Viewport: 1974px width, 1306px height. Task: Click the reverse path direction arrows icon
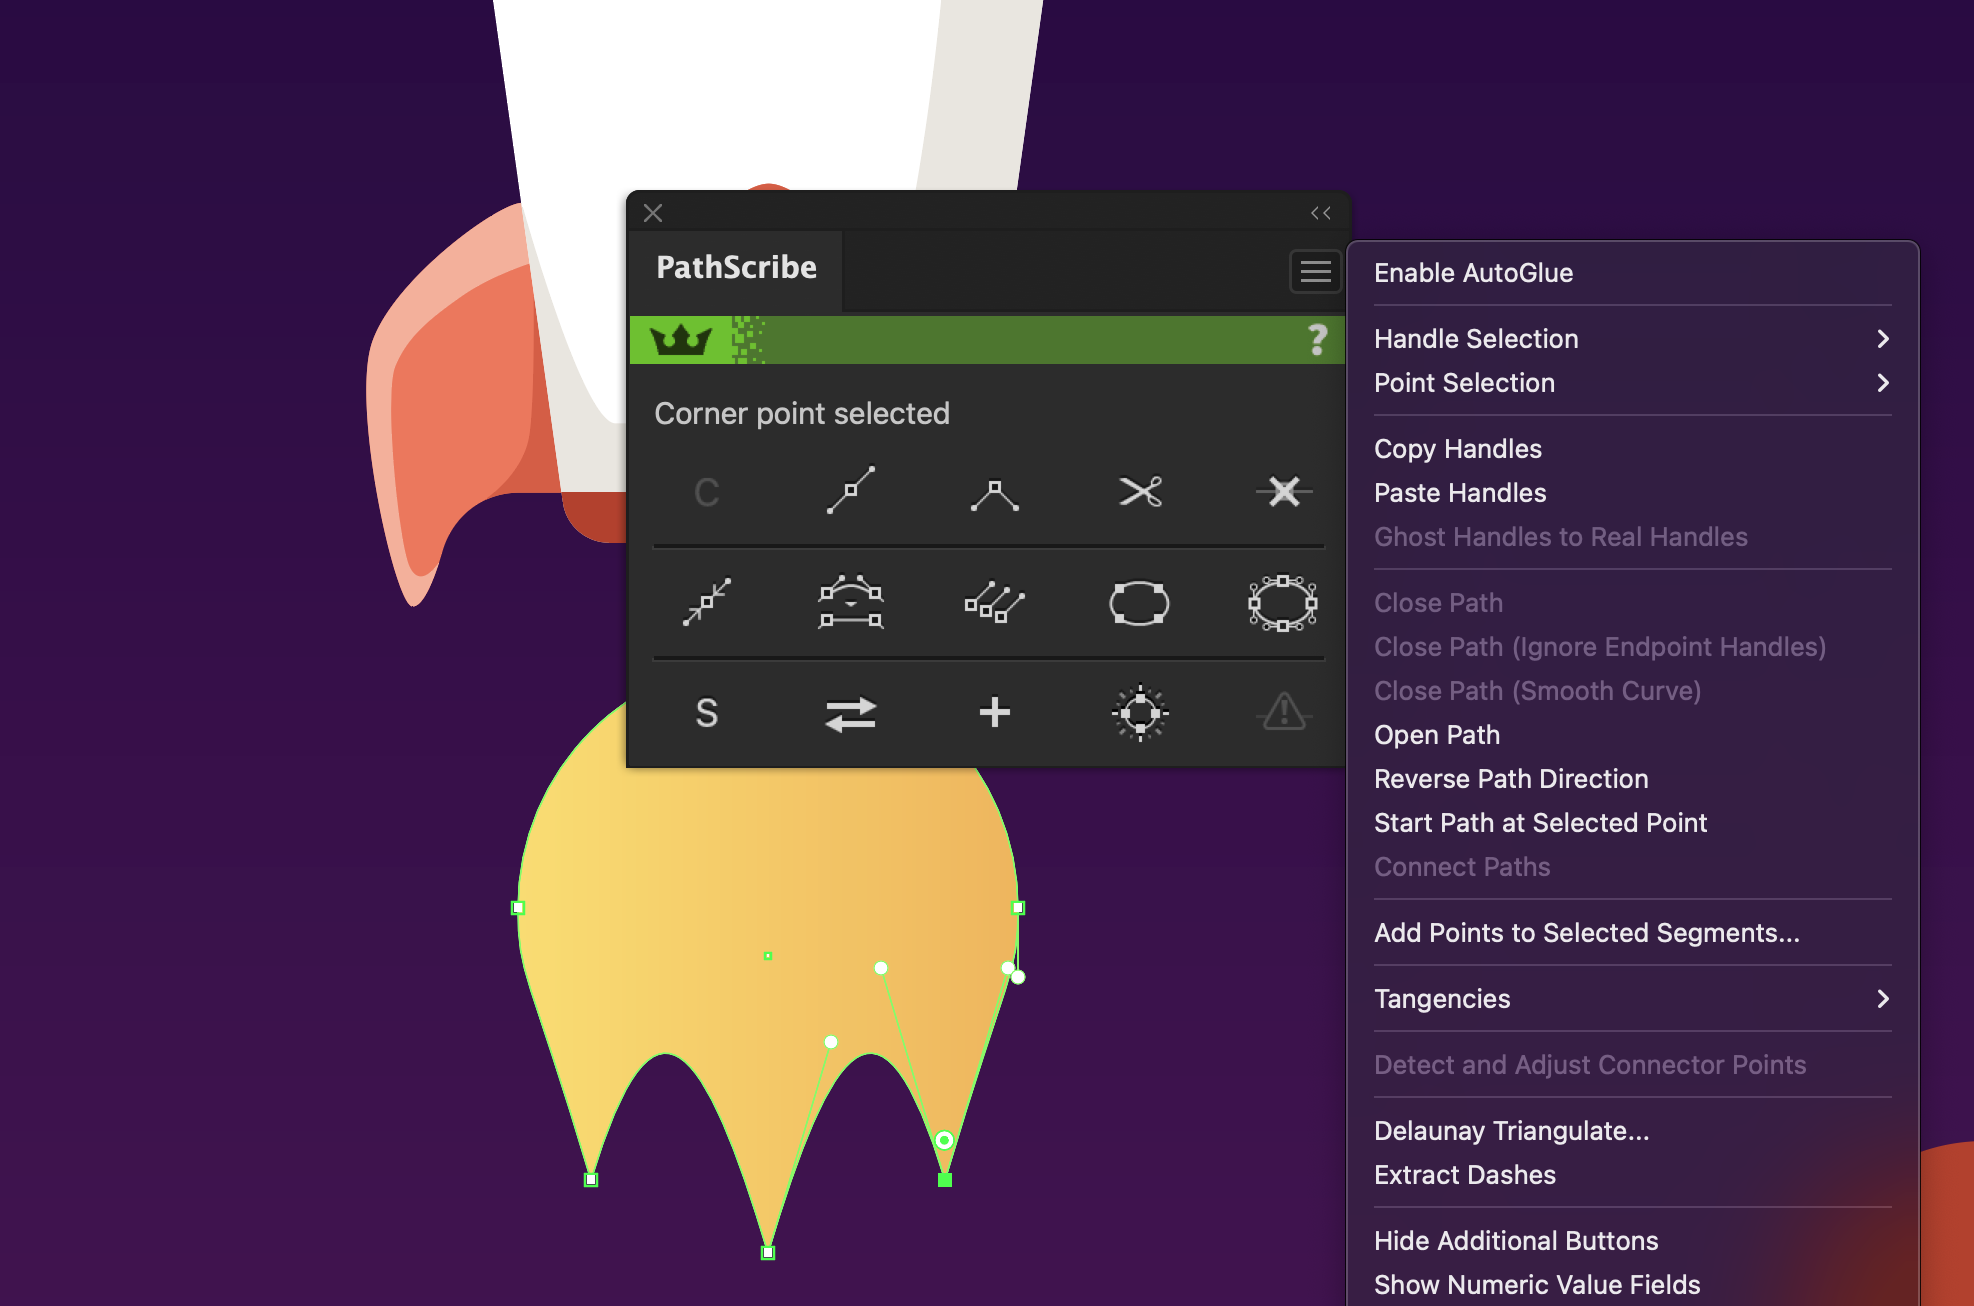point(851,714)
